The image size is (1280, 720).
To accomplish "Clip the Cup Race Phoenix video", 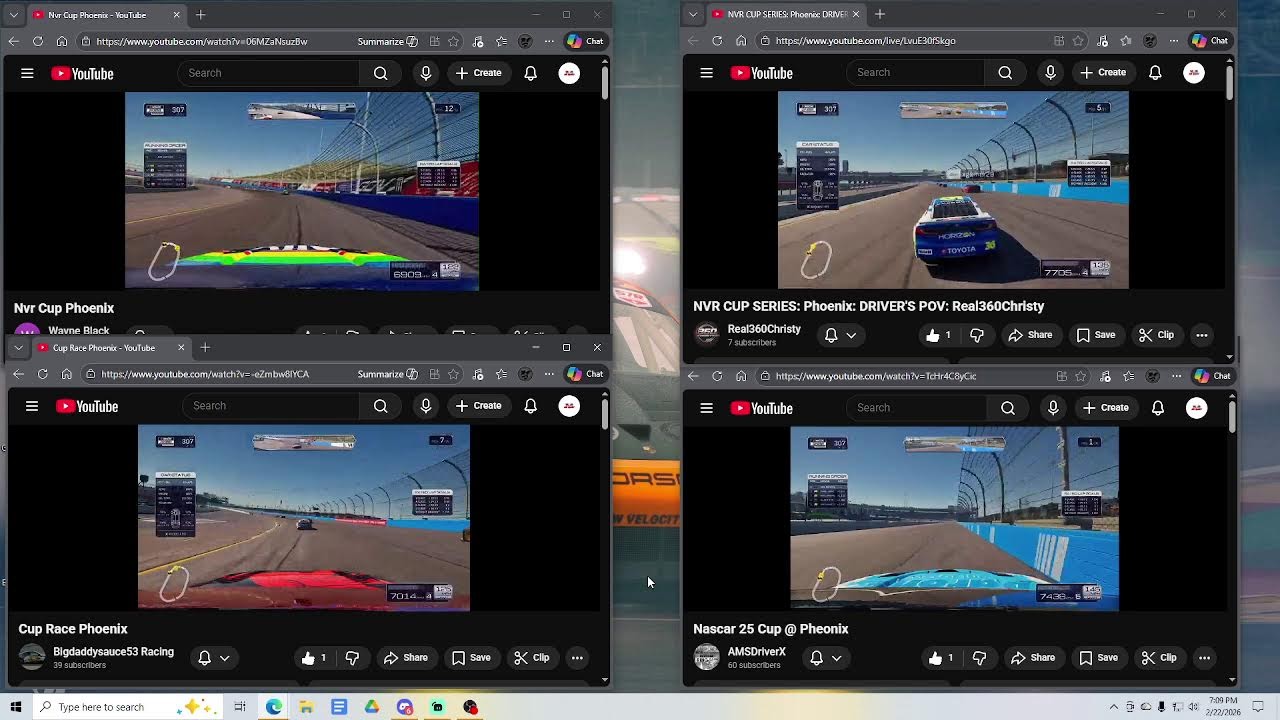I will 531,658.
